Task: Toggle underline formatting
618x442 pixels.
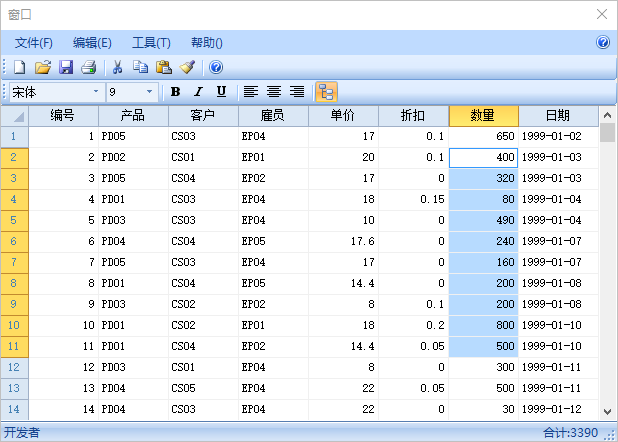Action: click(222, 92)
